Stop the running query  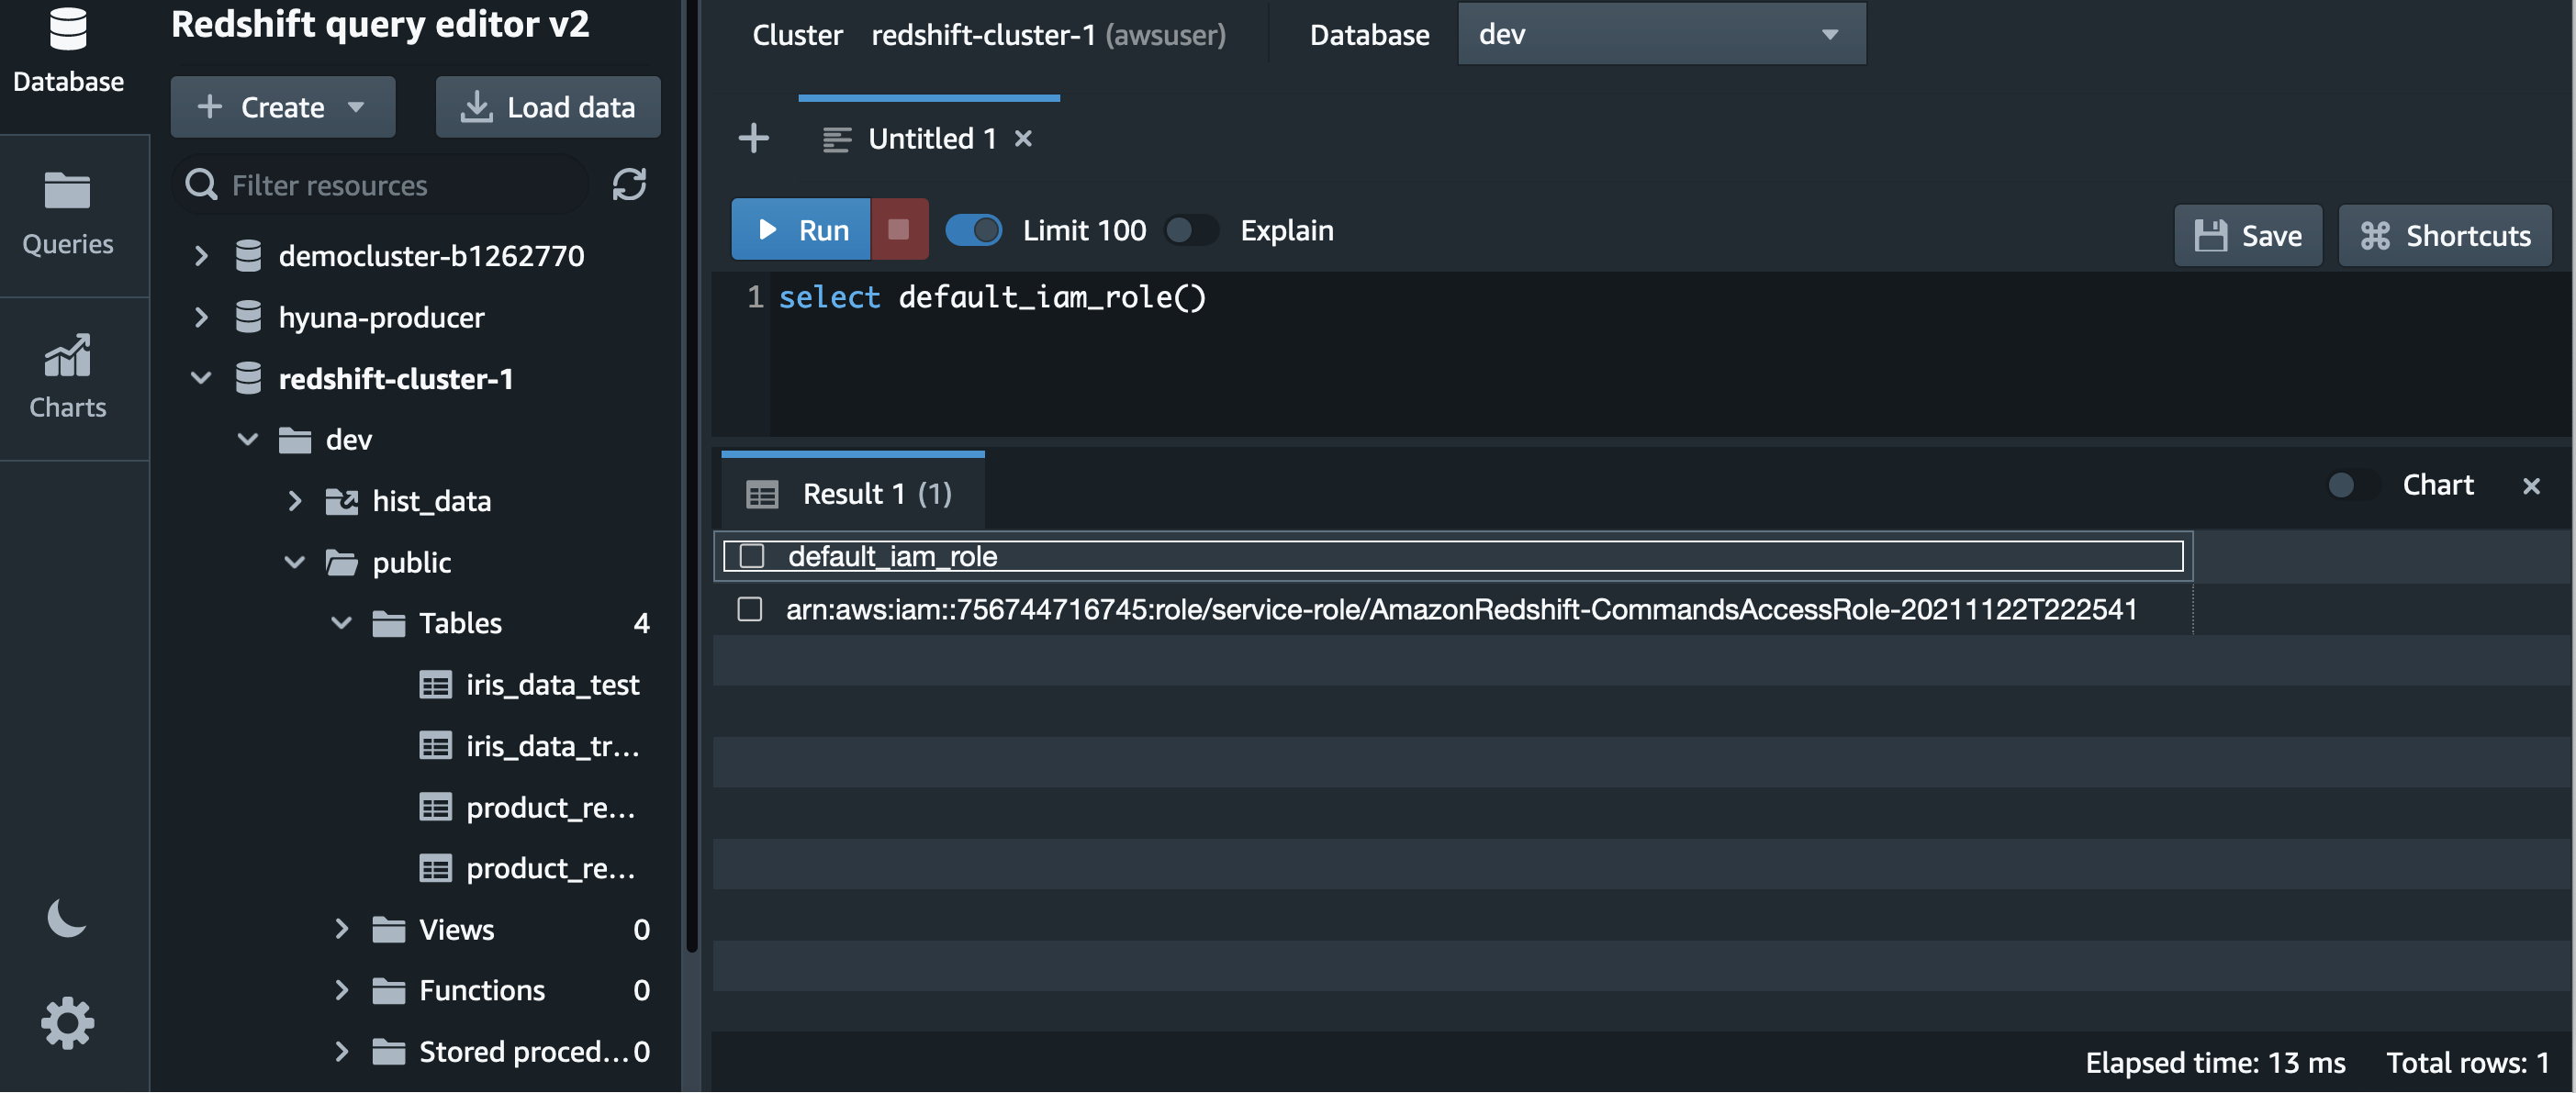click(x=898, y=230)
